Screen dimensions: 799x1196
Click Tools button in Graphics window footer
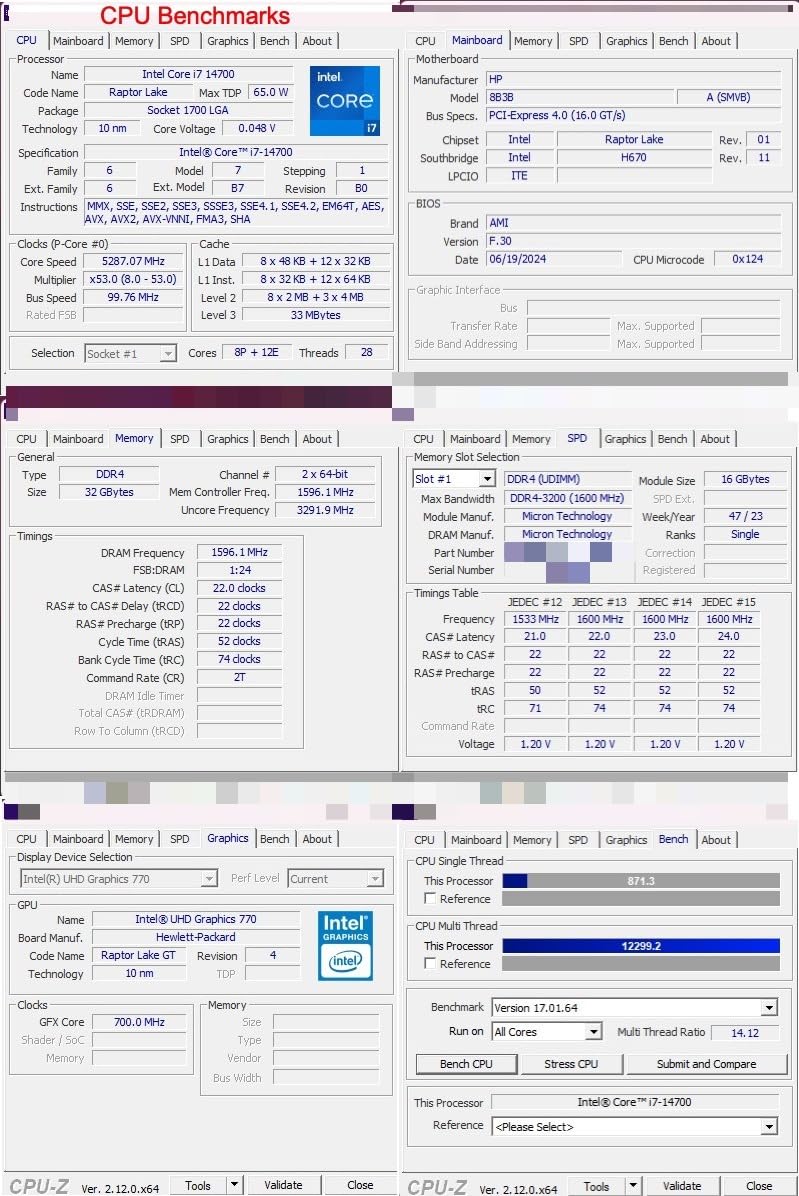tap(197, 1185)
